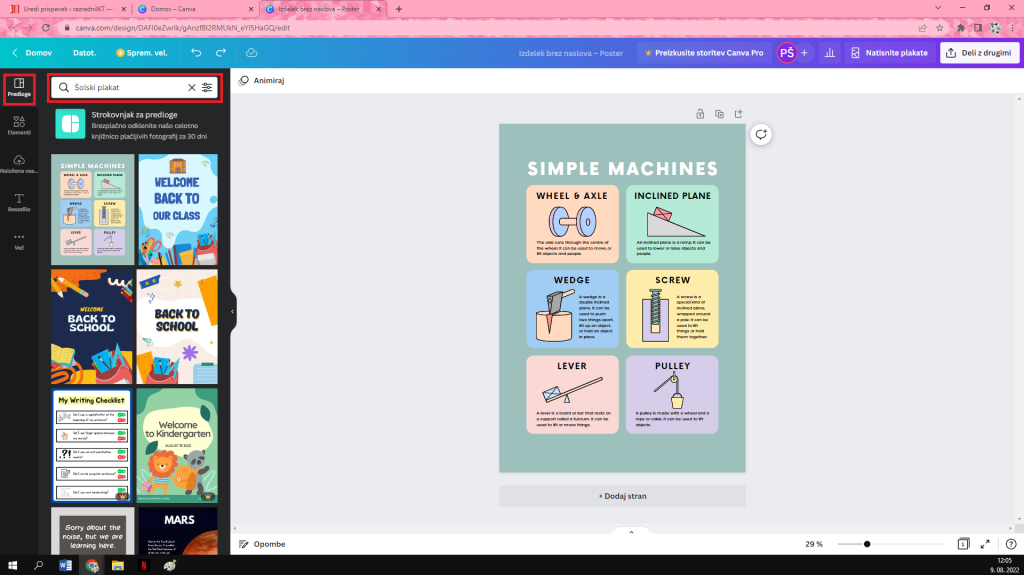Image resolution: width=1024 pixels, height=575 pixels.
Task: Select the INCLINED PLANE card heading
Action: (672, 195)
